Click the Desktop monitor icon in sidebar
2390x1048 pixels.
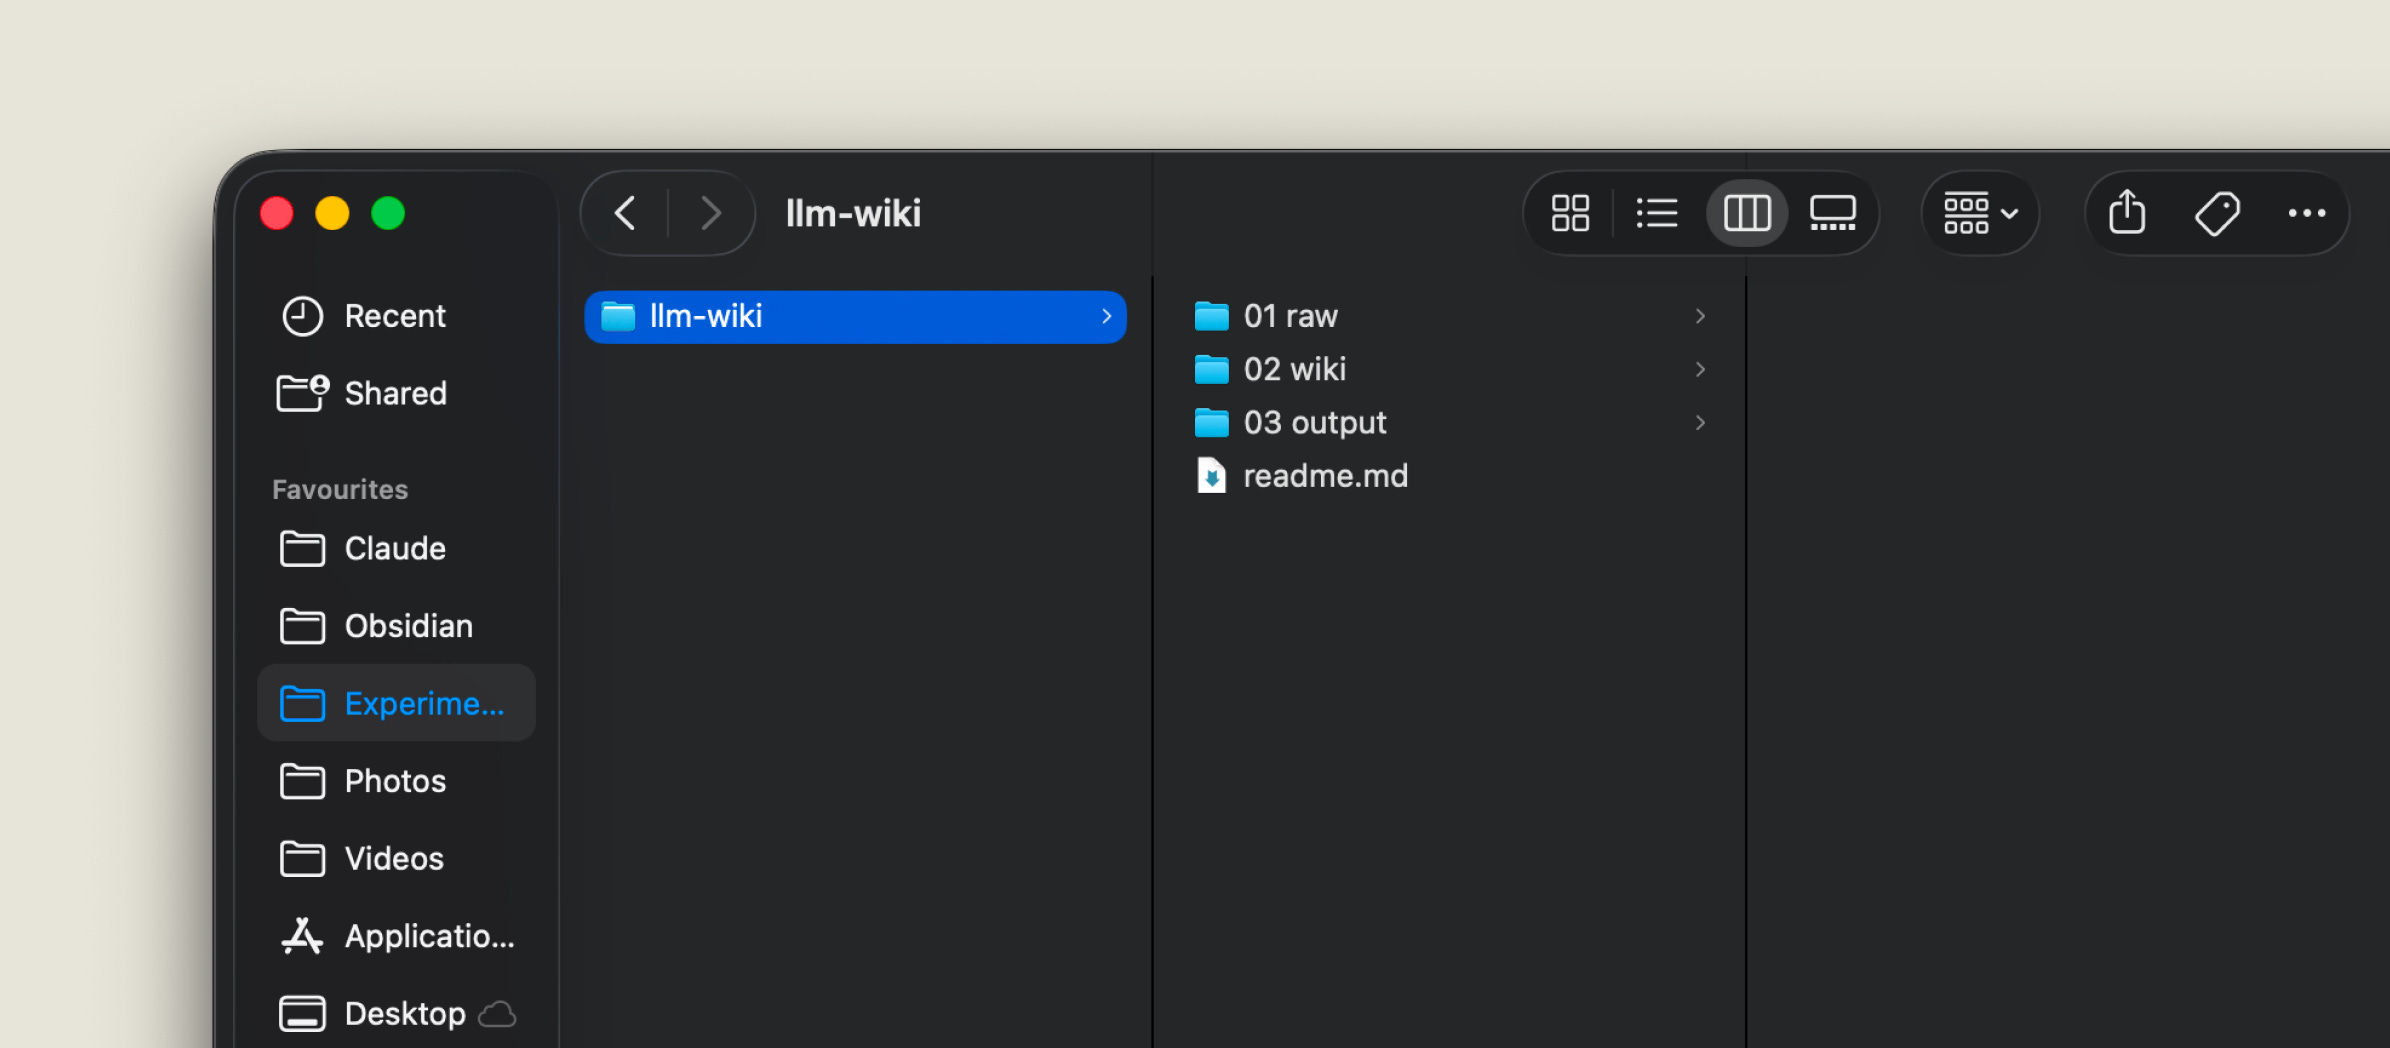302,1013
